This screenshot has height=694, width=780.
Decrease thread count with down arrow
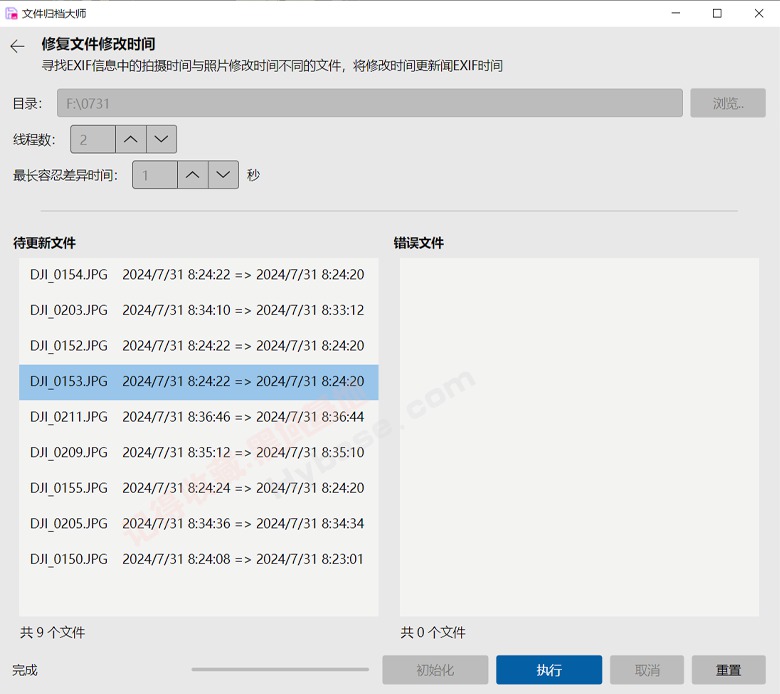pos(161,140)
